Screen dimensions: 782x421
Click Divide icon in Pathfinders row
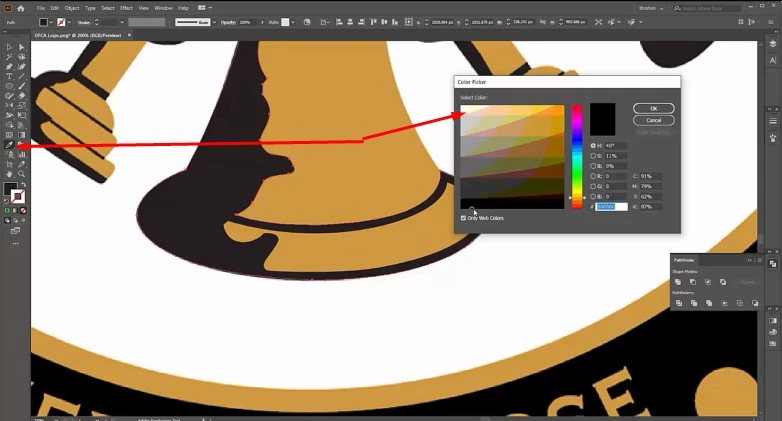[x=679, y=303]
